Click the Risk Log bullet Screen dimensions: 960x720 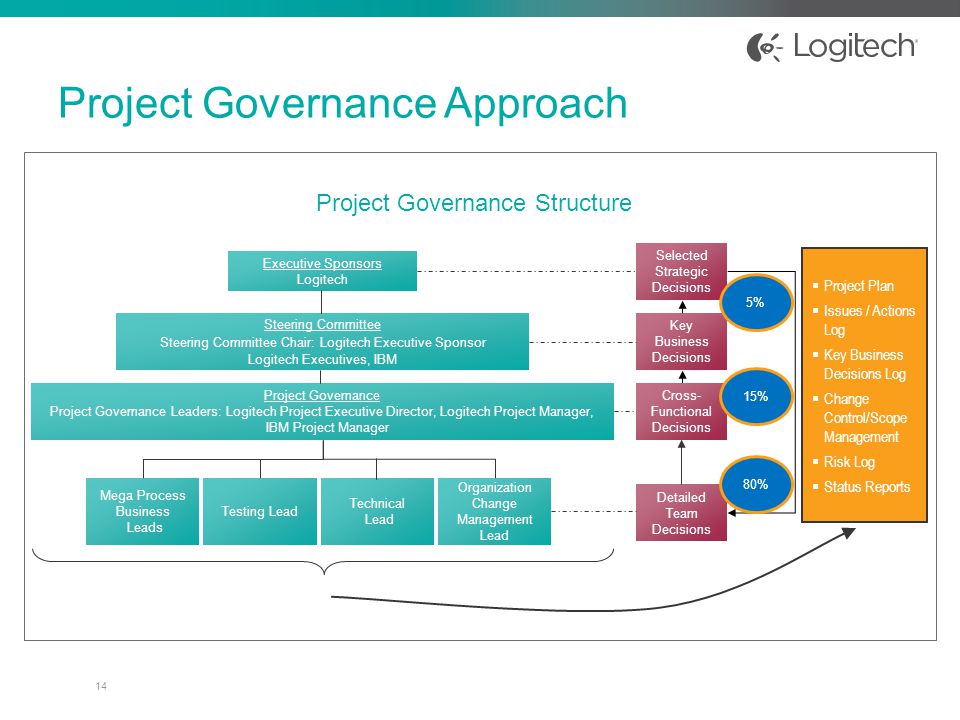(x=849, y=462)
